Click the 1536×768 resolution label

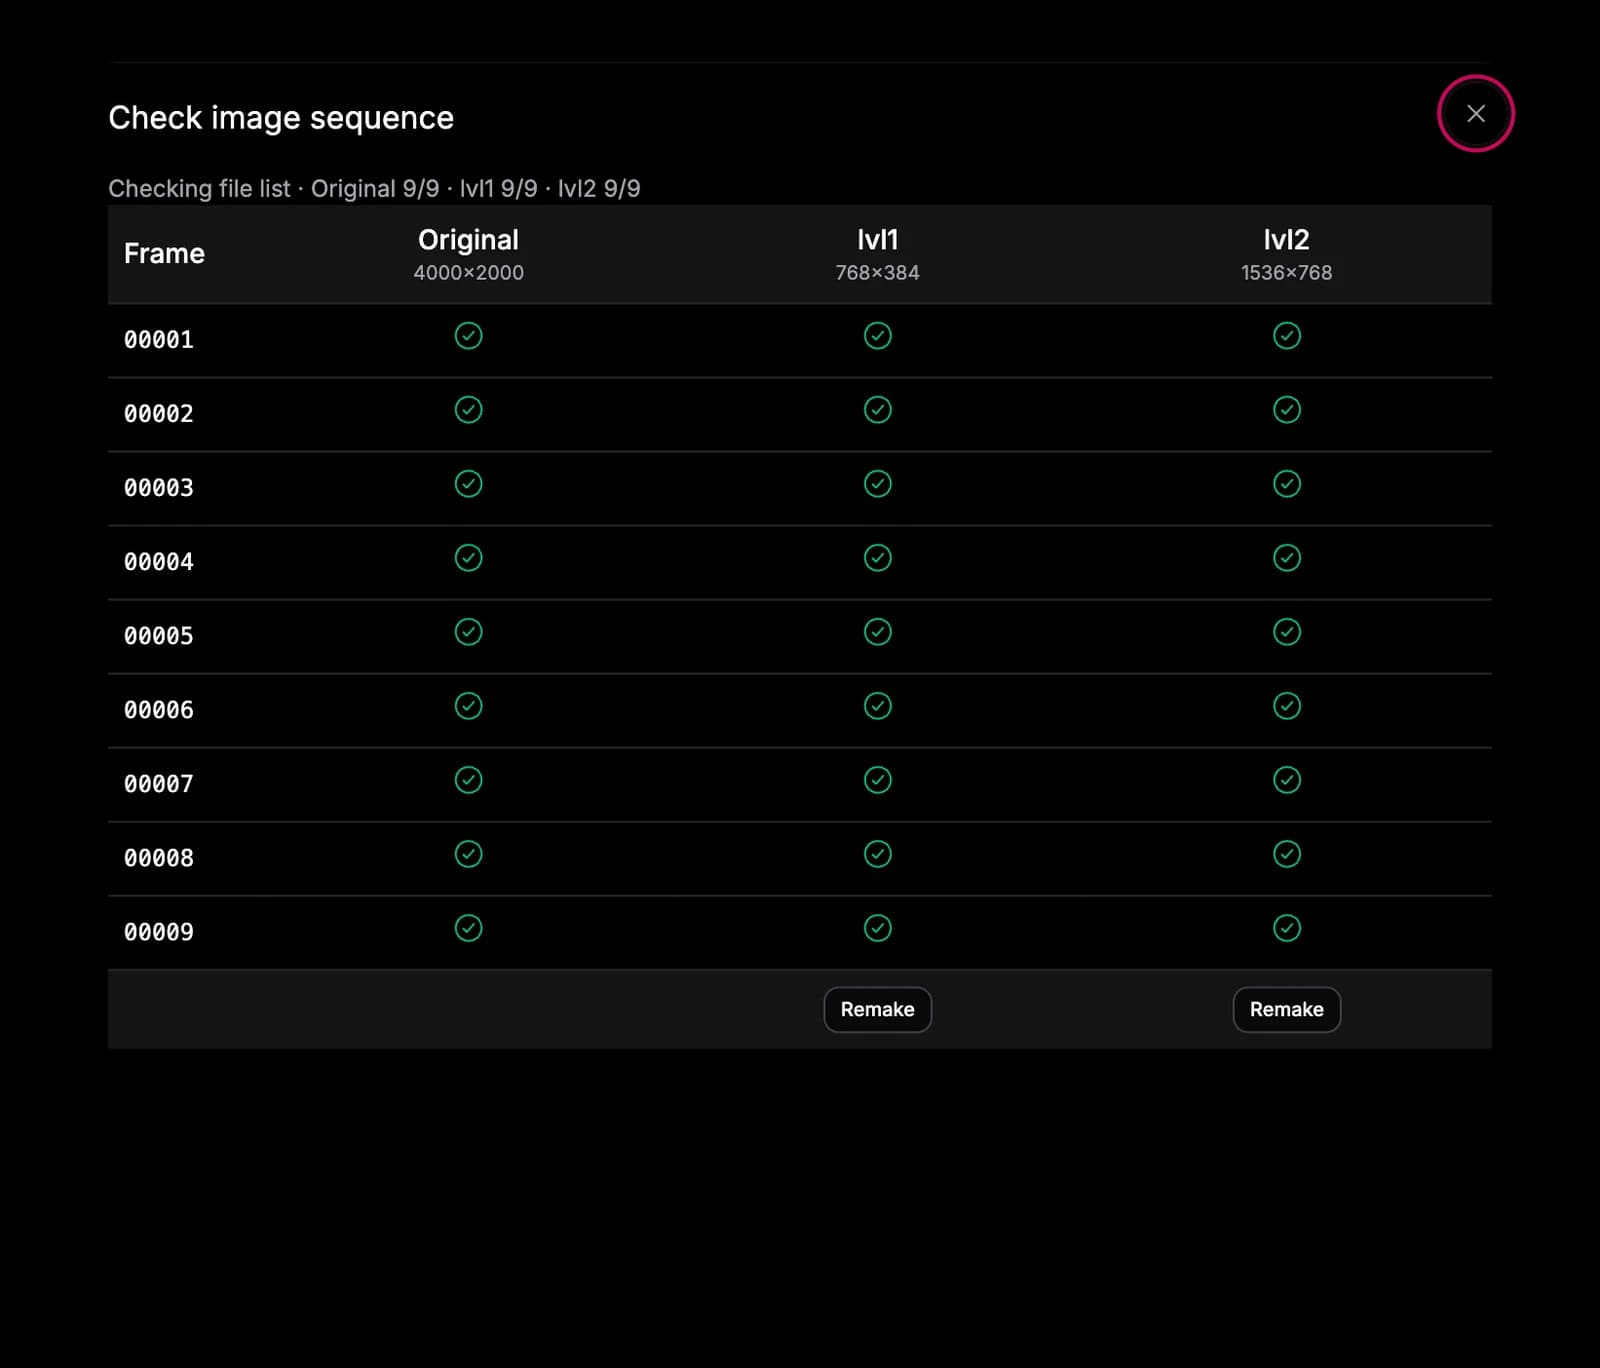pyautogui.click(x=1286, y=272)
